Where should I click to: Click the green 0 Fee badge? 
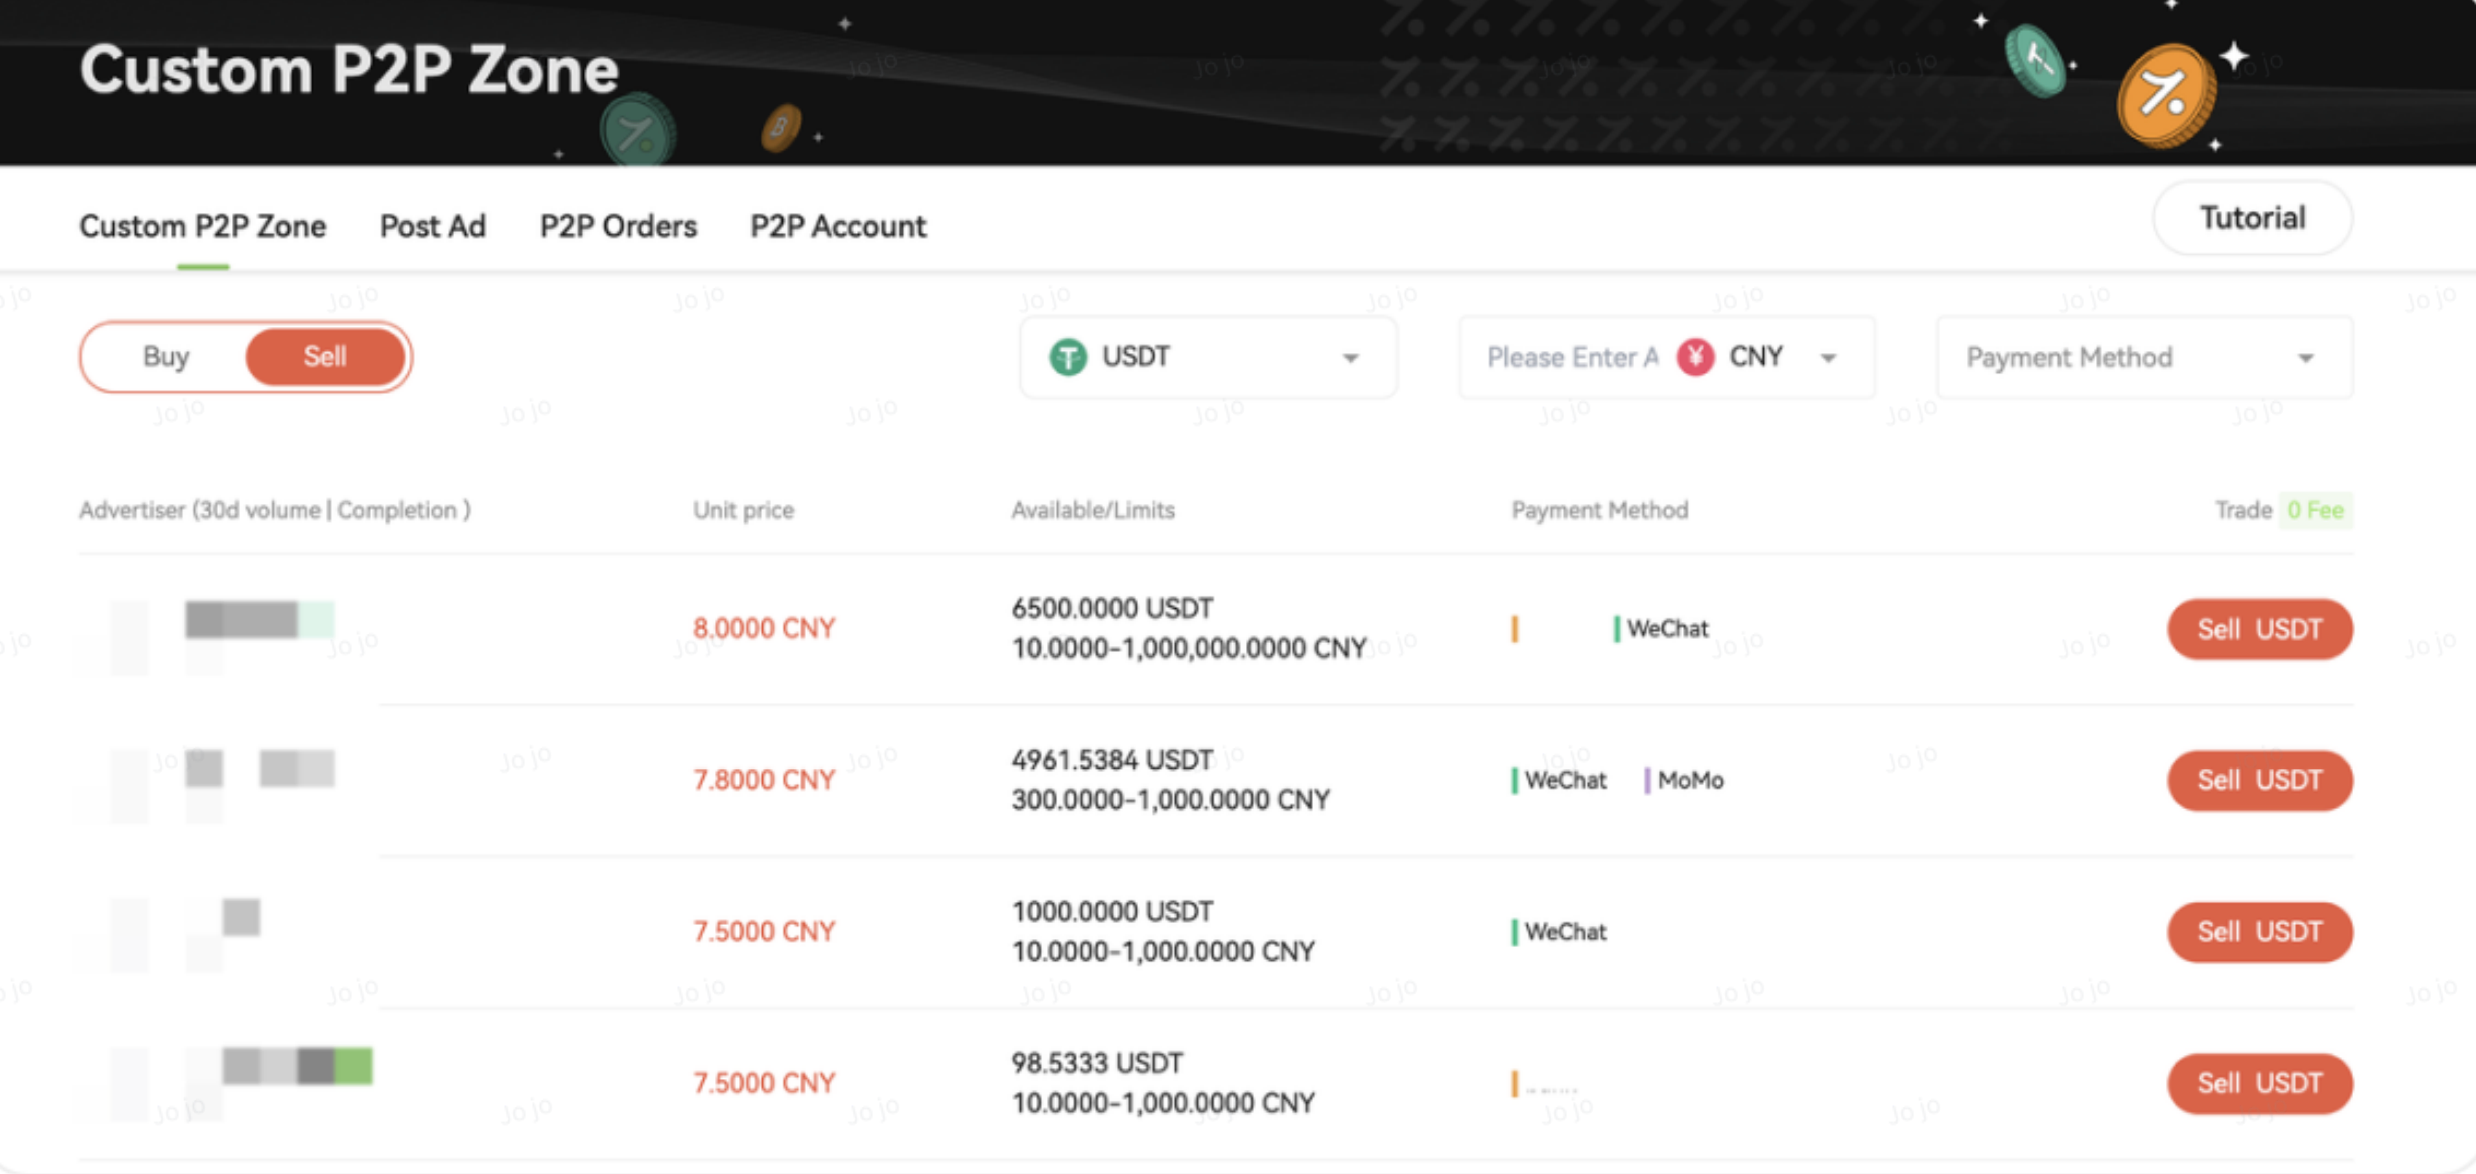pyautogui.click(x=2314, y=510)
